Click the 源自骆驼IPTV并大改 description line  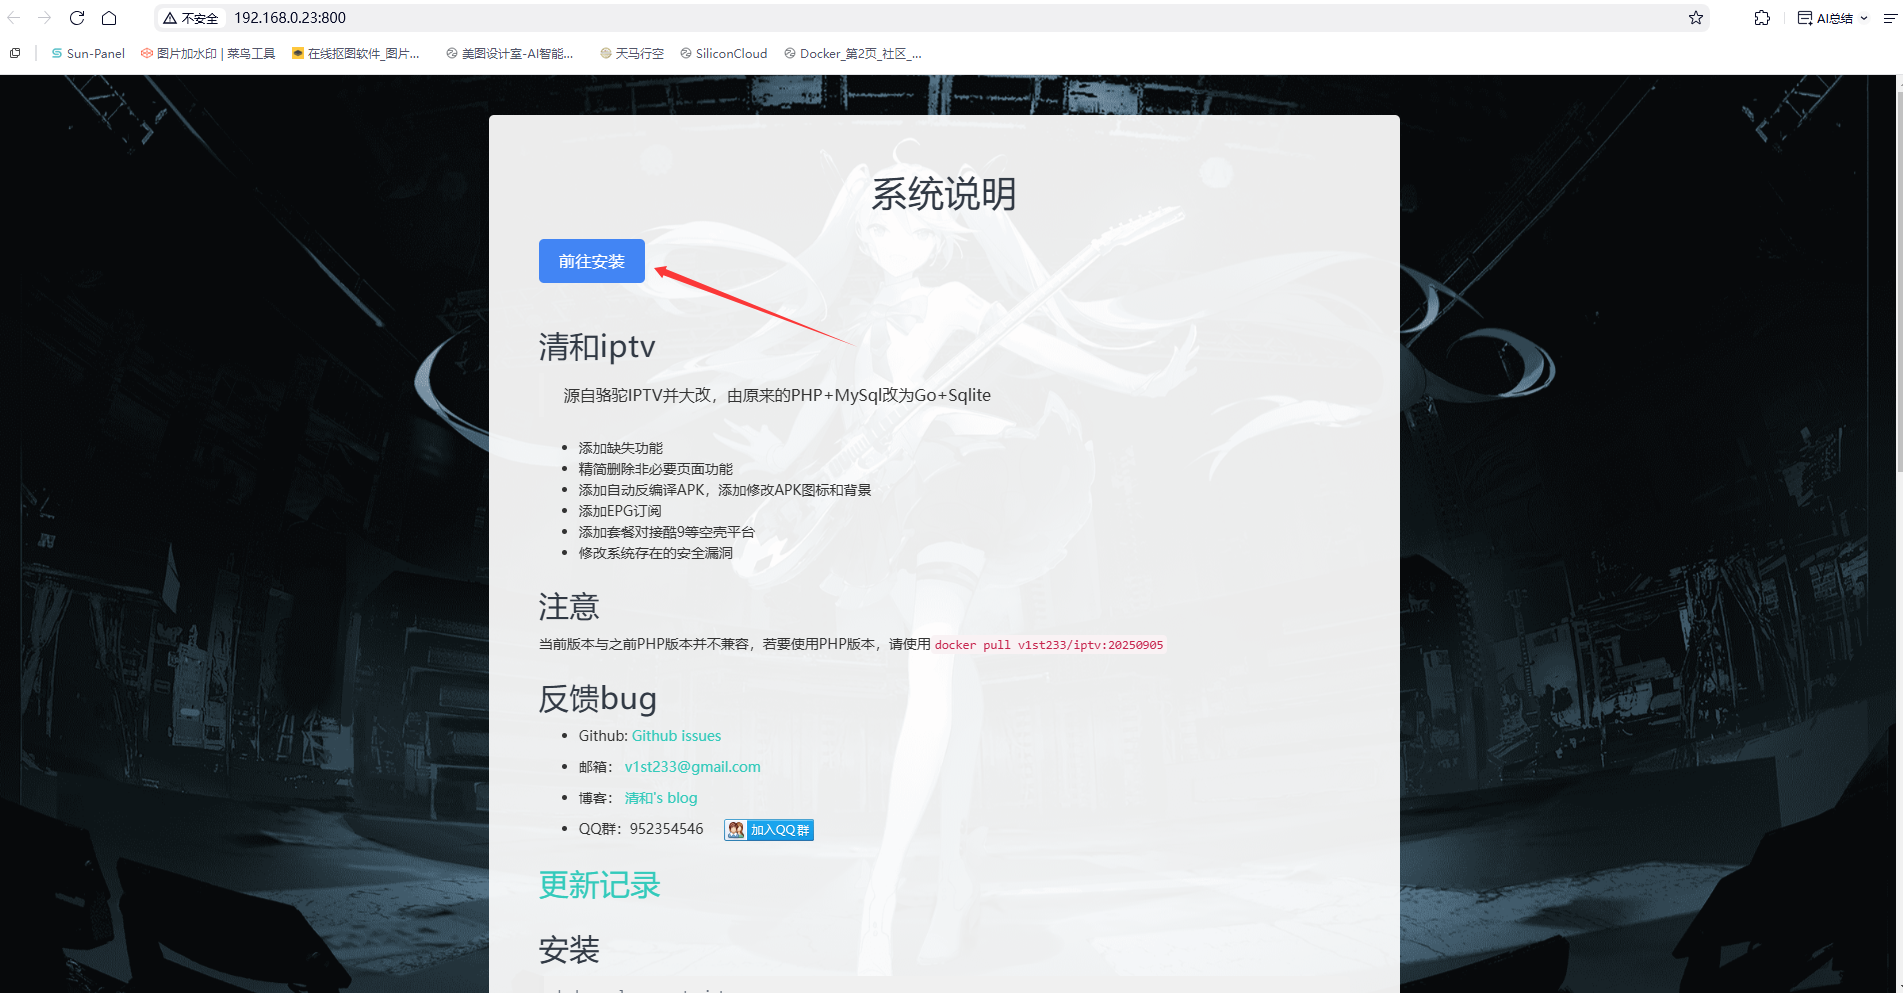coord(777,395)
